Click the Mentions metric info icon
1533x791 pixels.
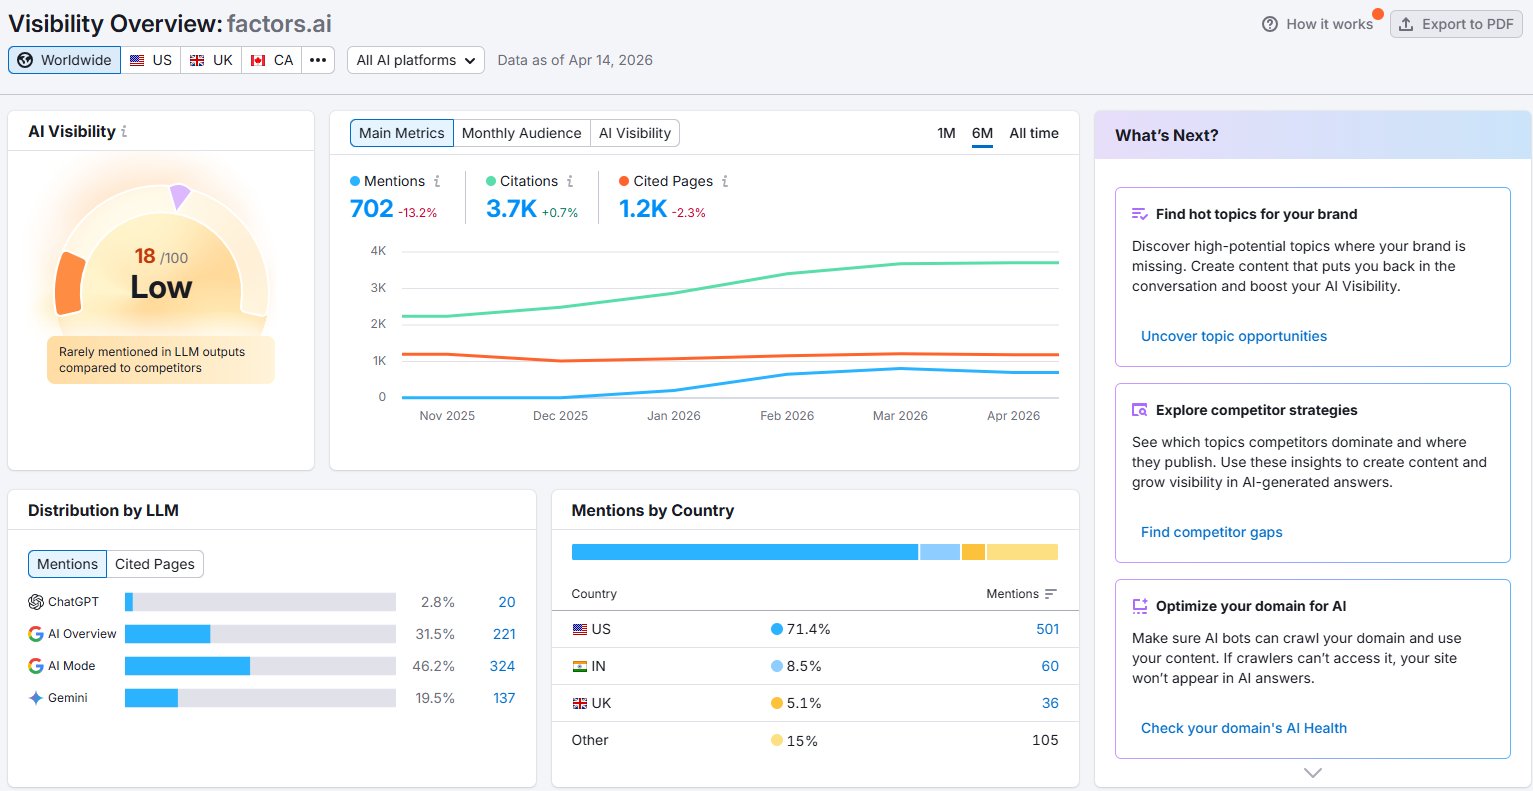437,181
